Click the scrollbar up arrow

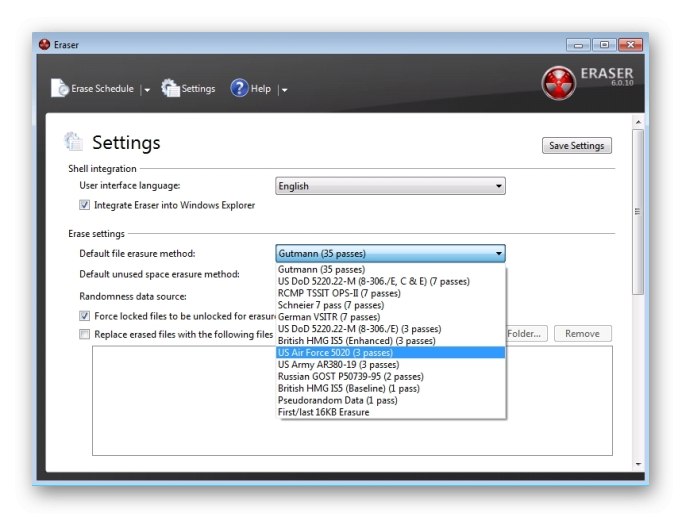(x=638, y=122)
